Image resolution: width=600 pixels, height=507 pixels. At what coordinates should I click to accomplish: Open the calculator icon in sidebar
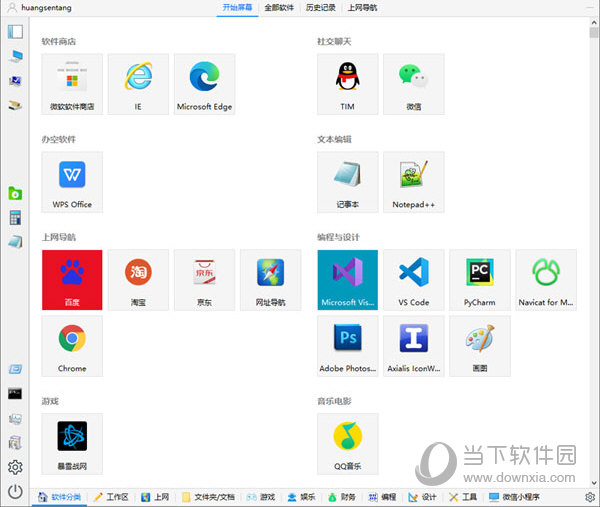point(15,218)
